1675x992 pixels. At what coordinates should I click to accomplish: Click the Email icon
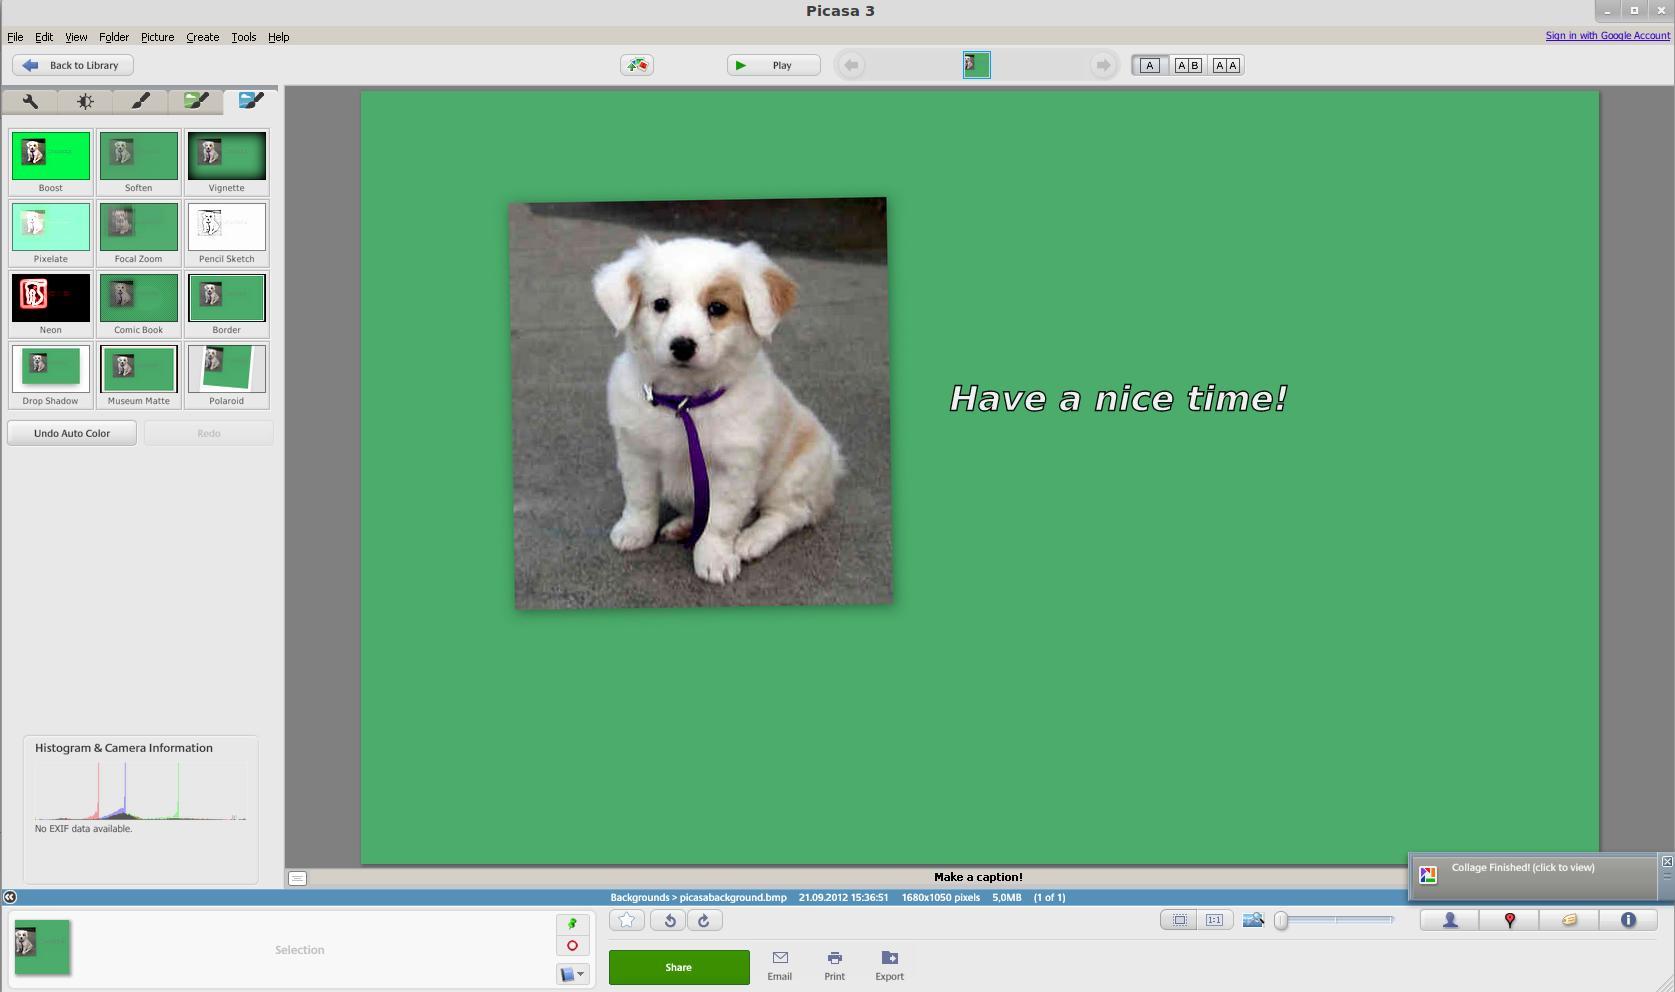click(x=779, y=965)
